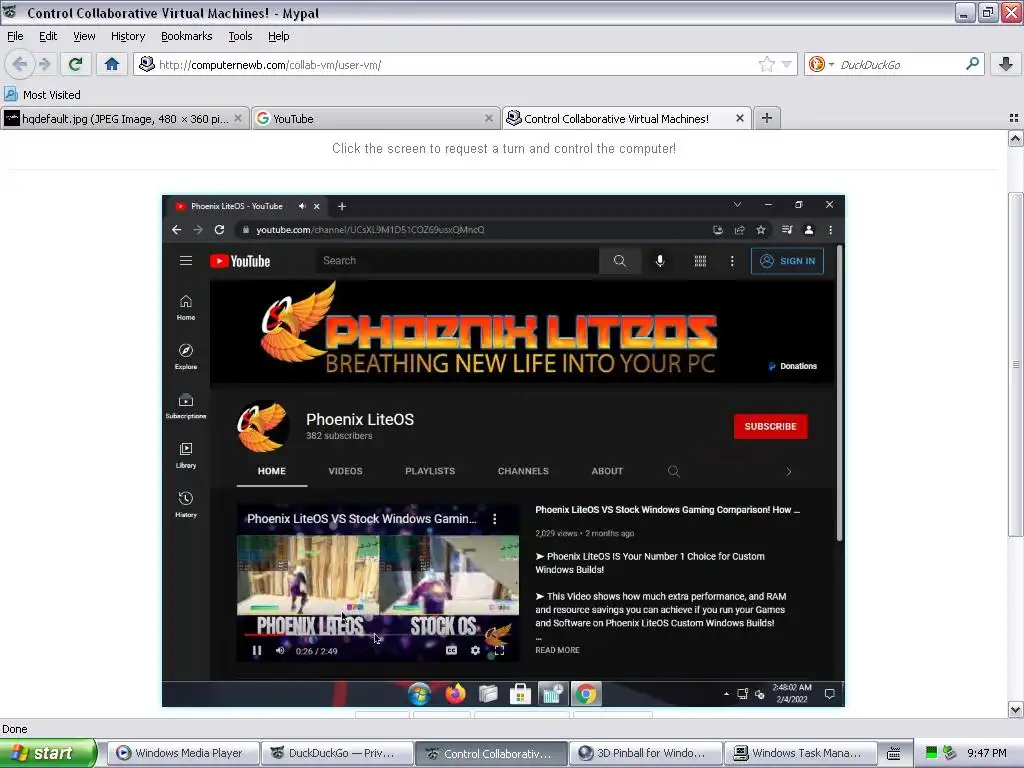Open video settings gear icon

click(x=475, y=650)
